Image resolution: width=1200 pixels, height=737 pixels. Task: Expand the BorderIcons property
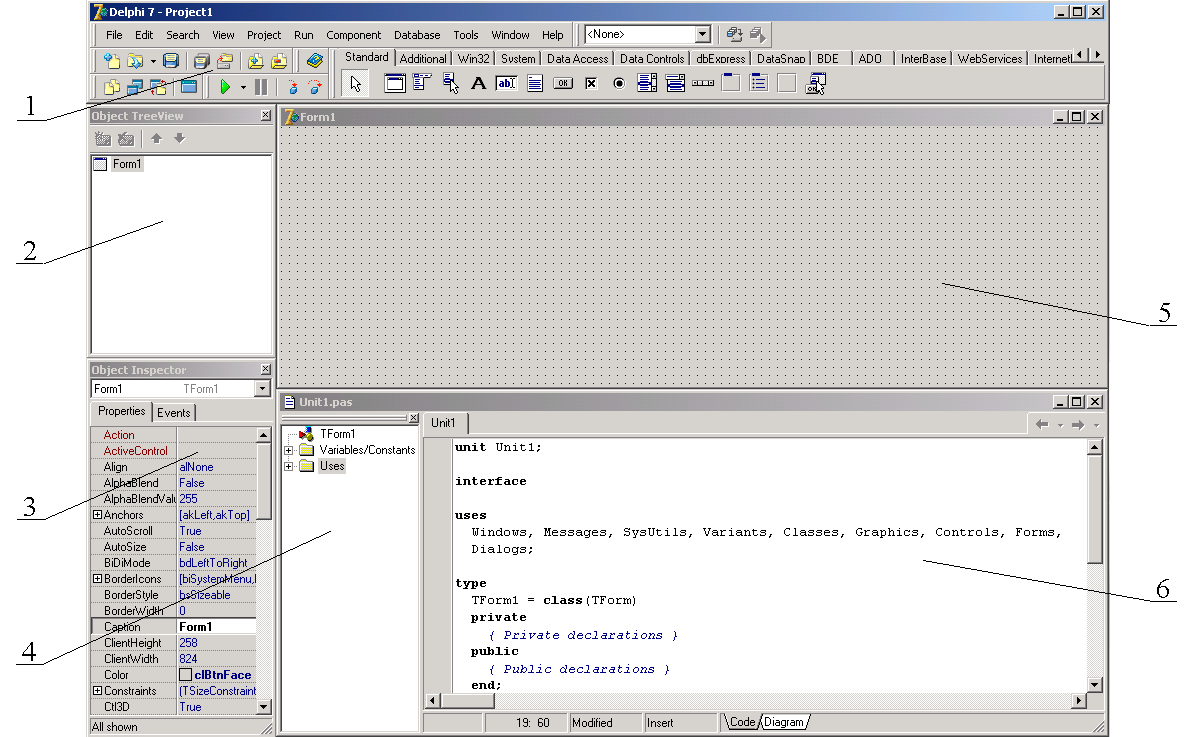point(97,579)
